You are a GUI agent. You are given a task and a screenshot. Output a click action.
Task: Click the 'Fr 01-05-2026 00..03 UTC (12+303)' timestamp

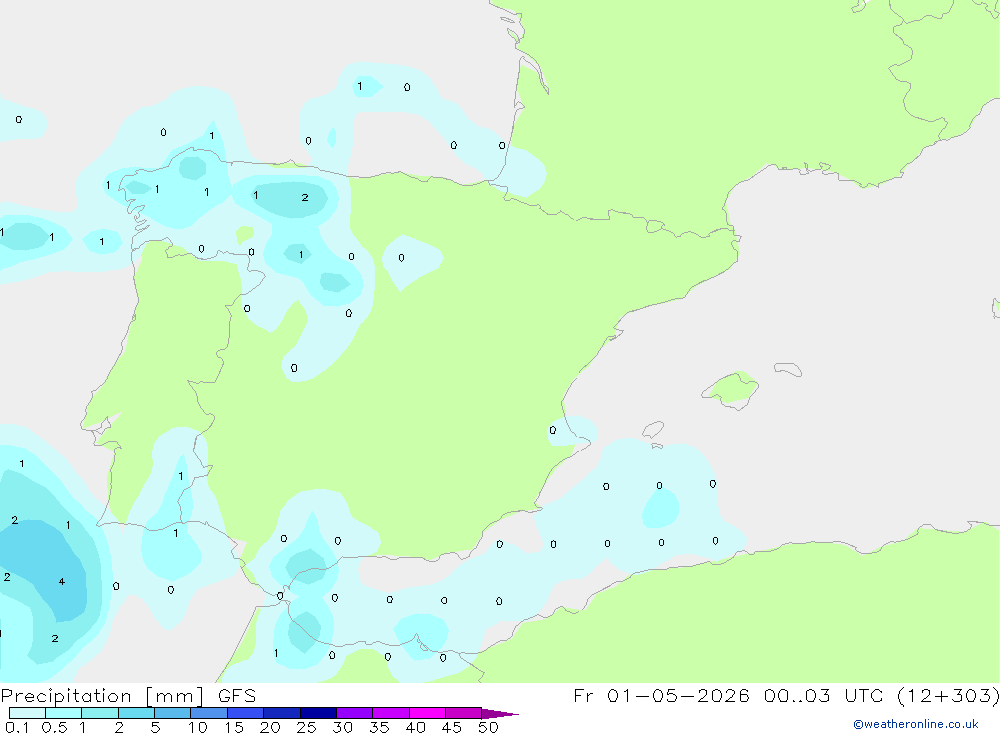(x=786, y=696)
